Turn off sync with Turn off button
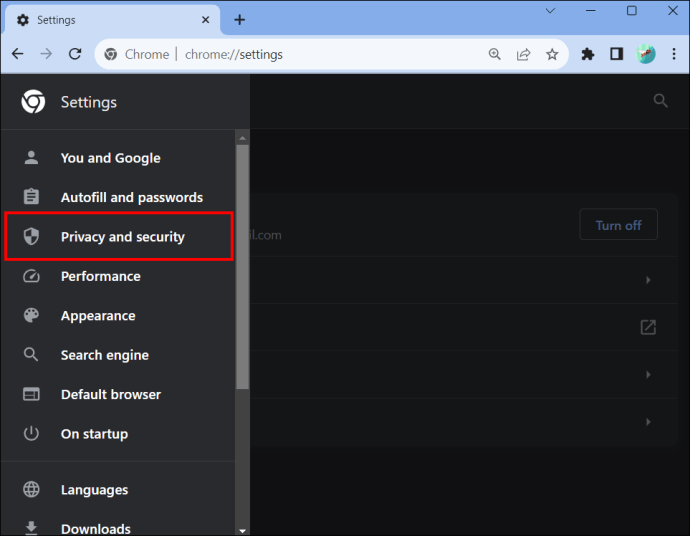Image resolution: width=690 pixels, height=536 pixels. 618,225
